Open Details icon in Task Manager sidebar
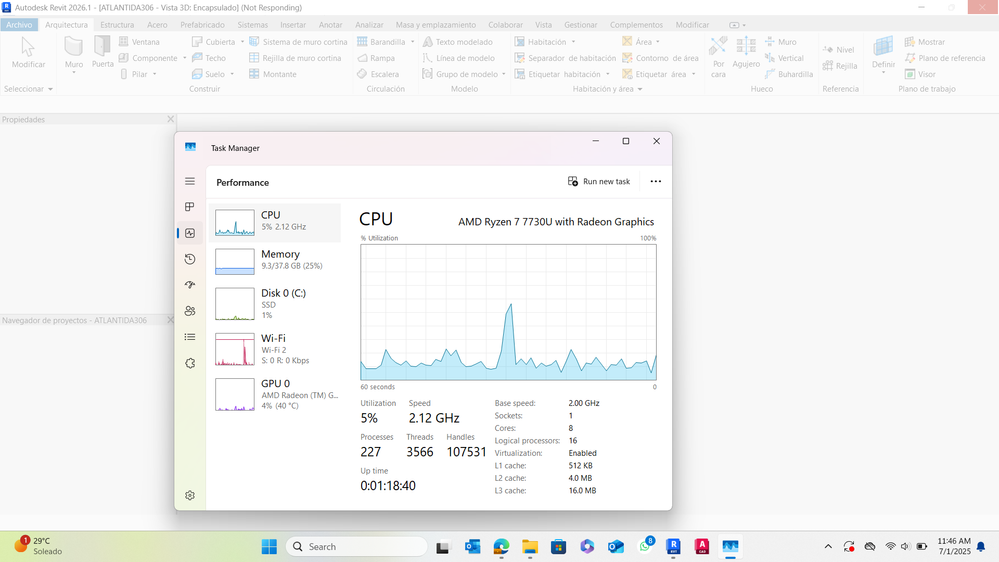 point(190,337)
